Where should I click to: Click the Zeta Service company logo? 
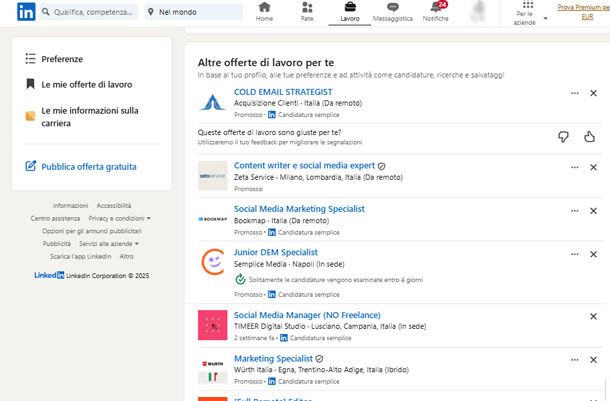pos(212,176)
